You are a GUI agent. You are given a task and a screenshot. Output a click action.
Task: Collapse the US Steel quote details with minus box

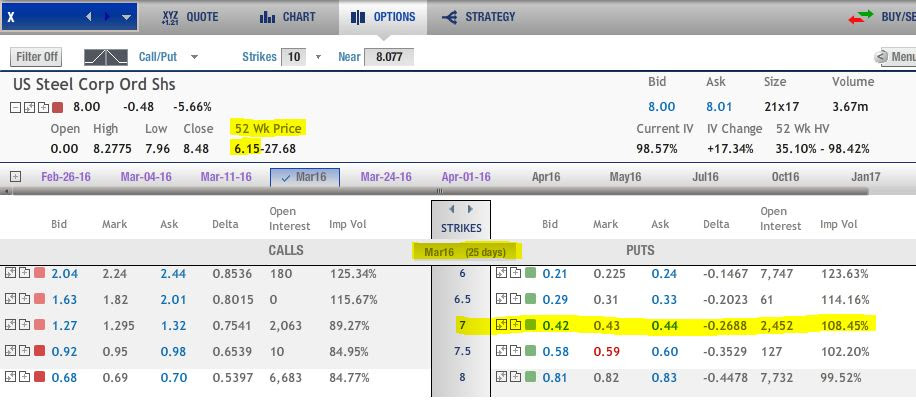pyautogui.click(x=16, y=108)
